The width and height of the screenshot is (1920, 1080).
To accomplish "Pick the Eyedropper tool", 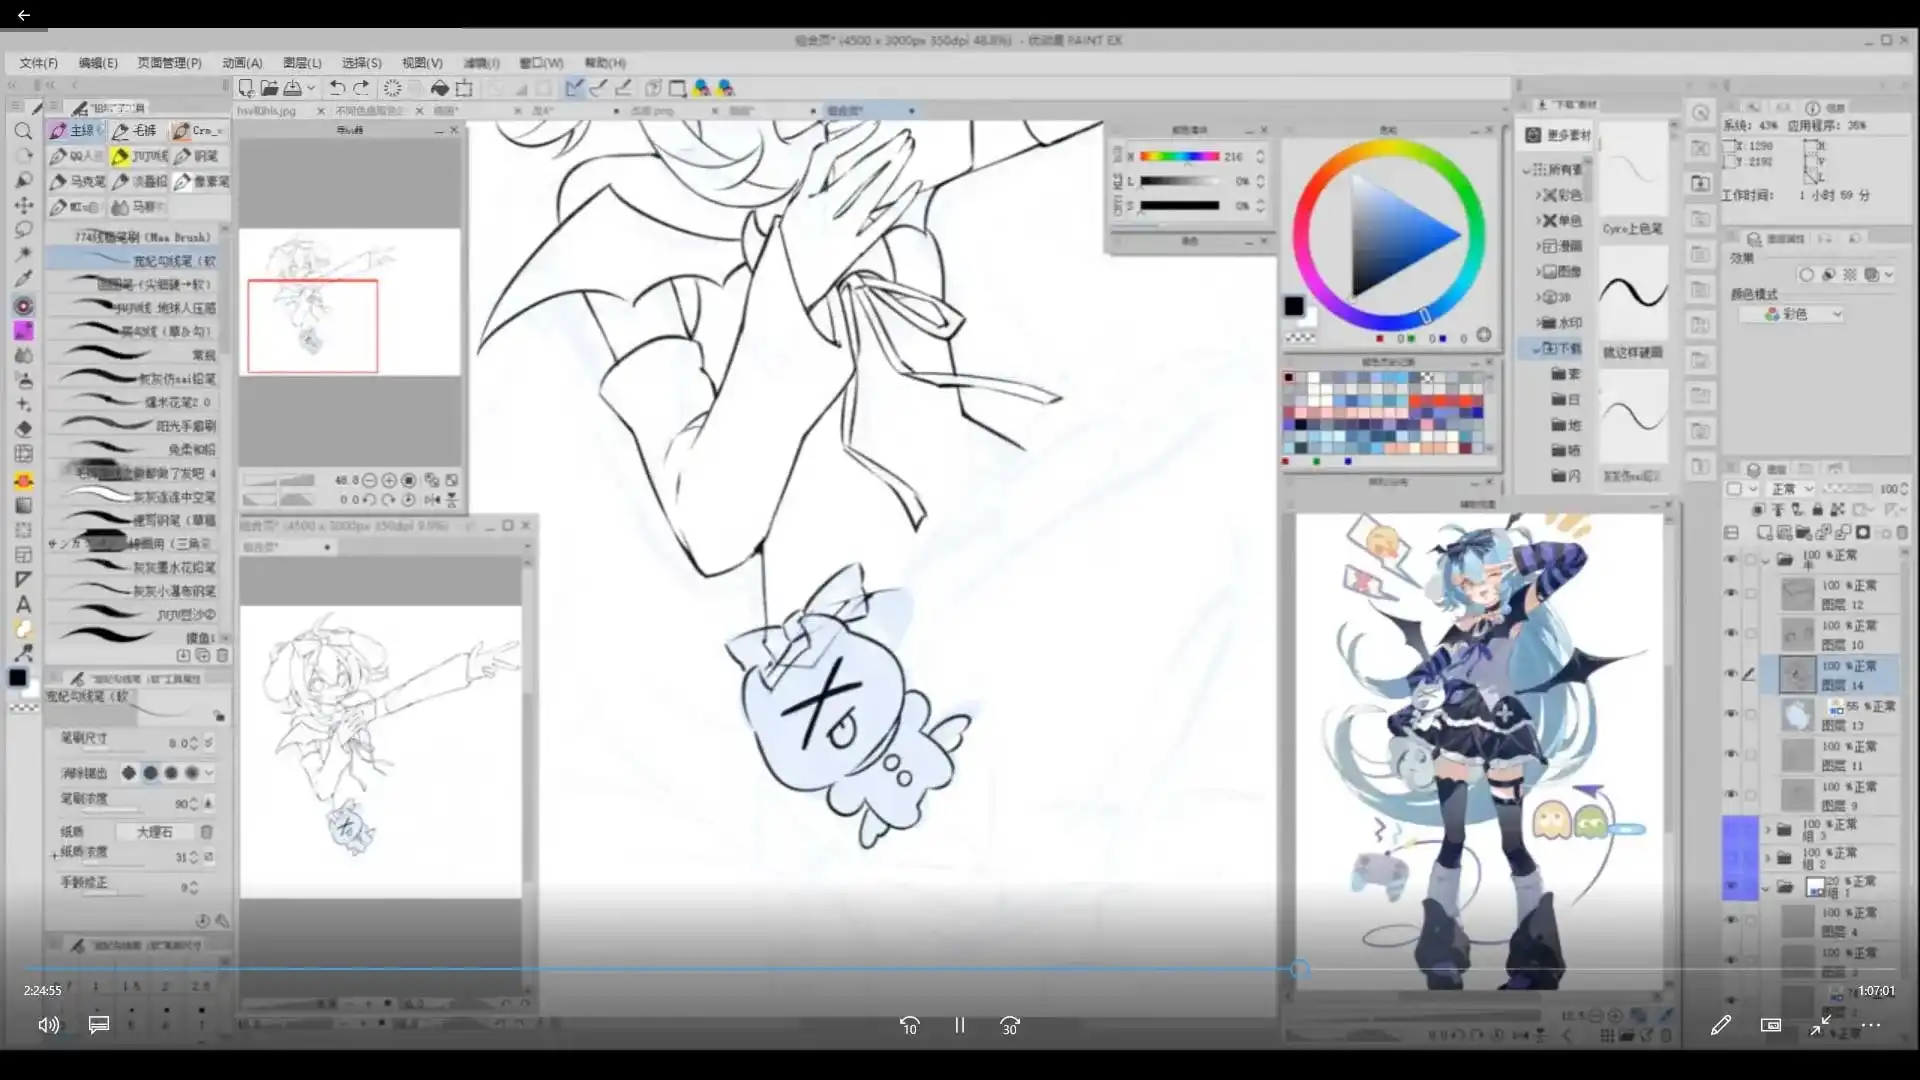I will pyautogui.click(x=23, y=279).
